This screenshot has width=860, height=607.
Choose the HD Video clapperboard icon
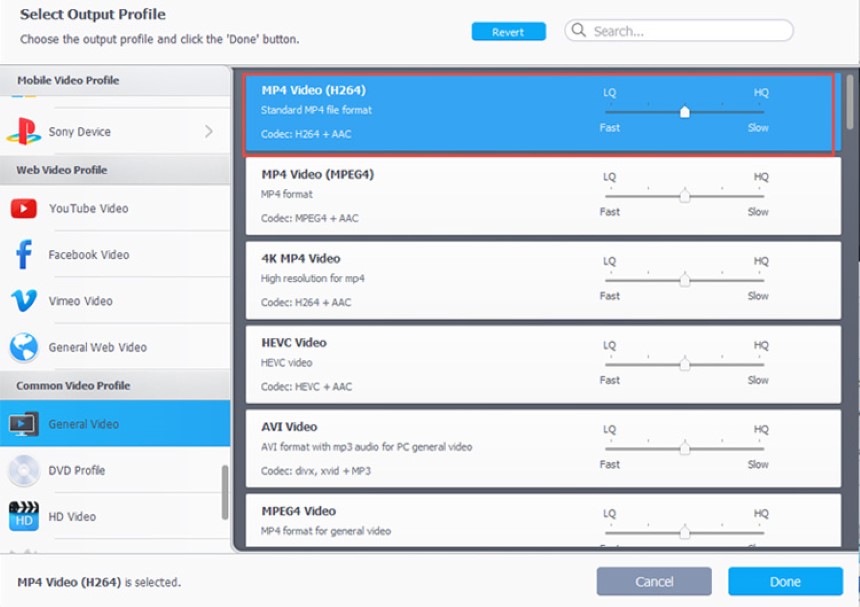24,516
